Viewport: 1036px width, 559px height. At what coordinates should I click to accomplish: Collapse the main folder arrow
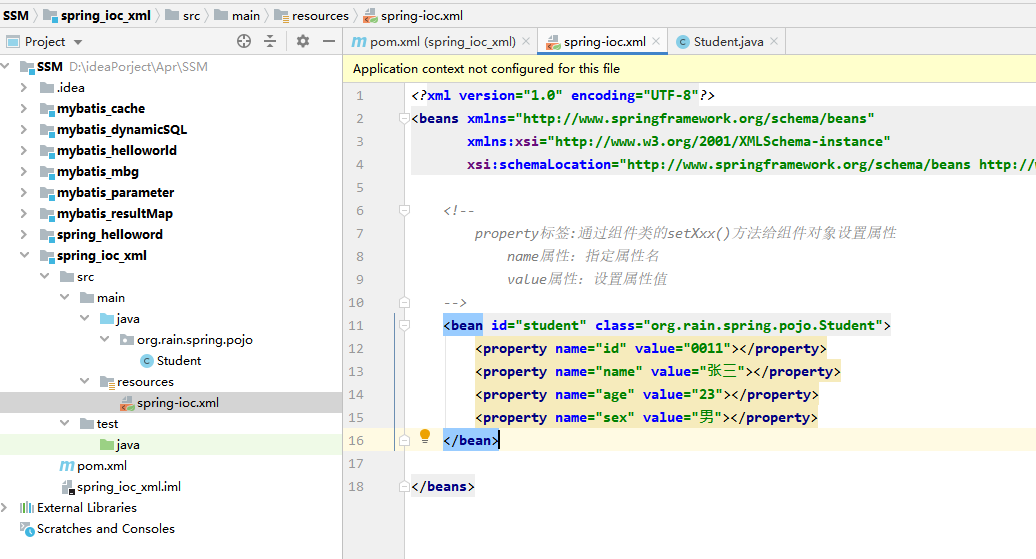click(x=64, y=297)
